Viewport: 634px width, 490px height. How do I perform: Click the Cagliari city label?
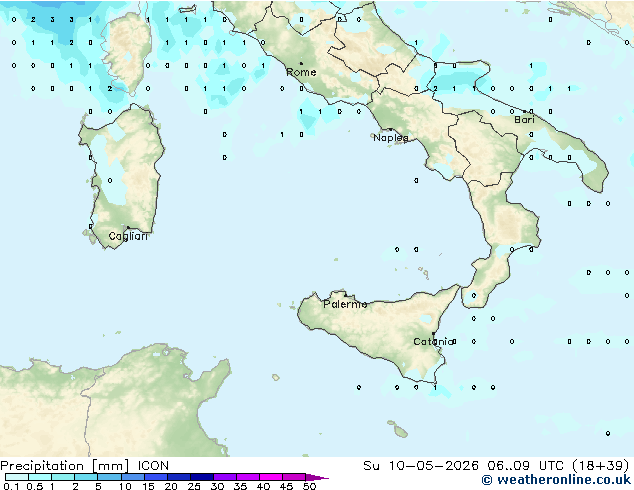point(128,236)
